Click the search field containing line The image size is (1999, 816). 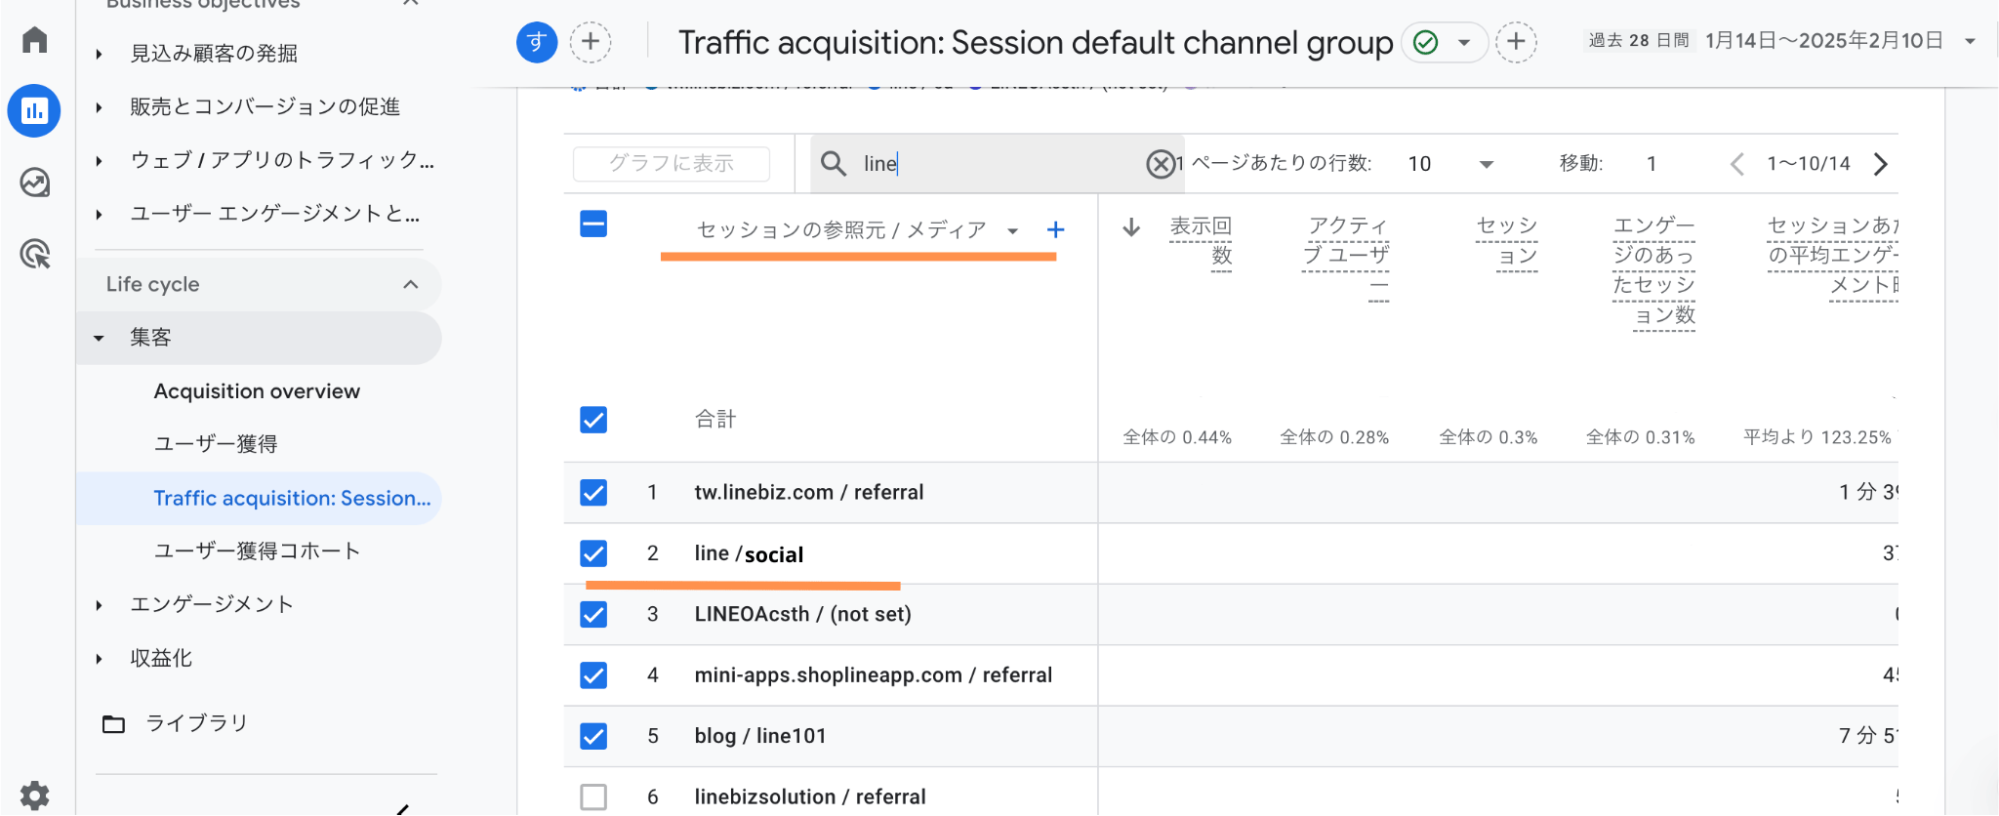[x=997, y=163]
